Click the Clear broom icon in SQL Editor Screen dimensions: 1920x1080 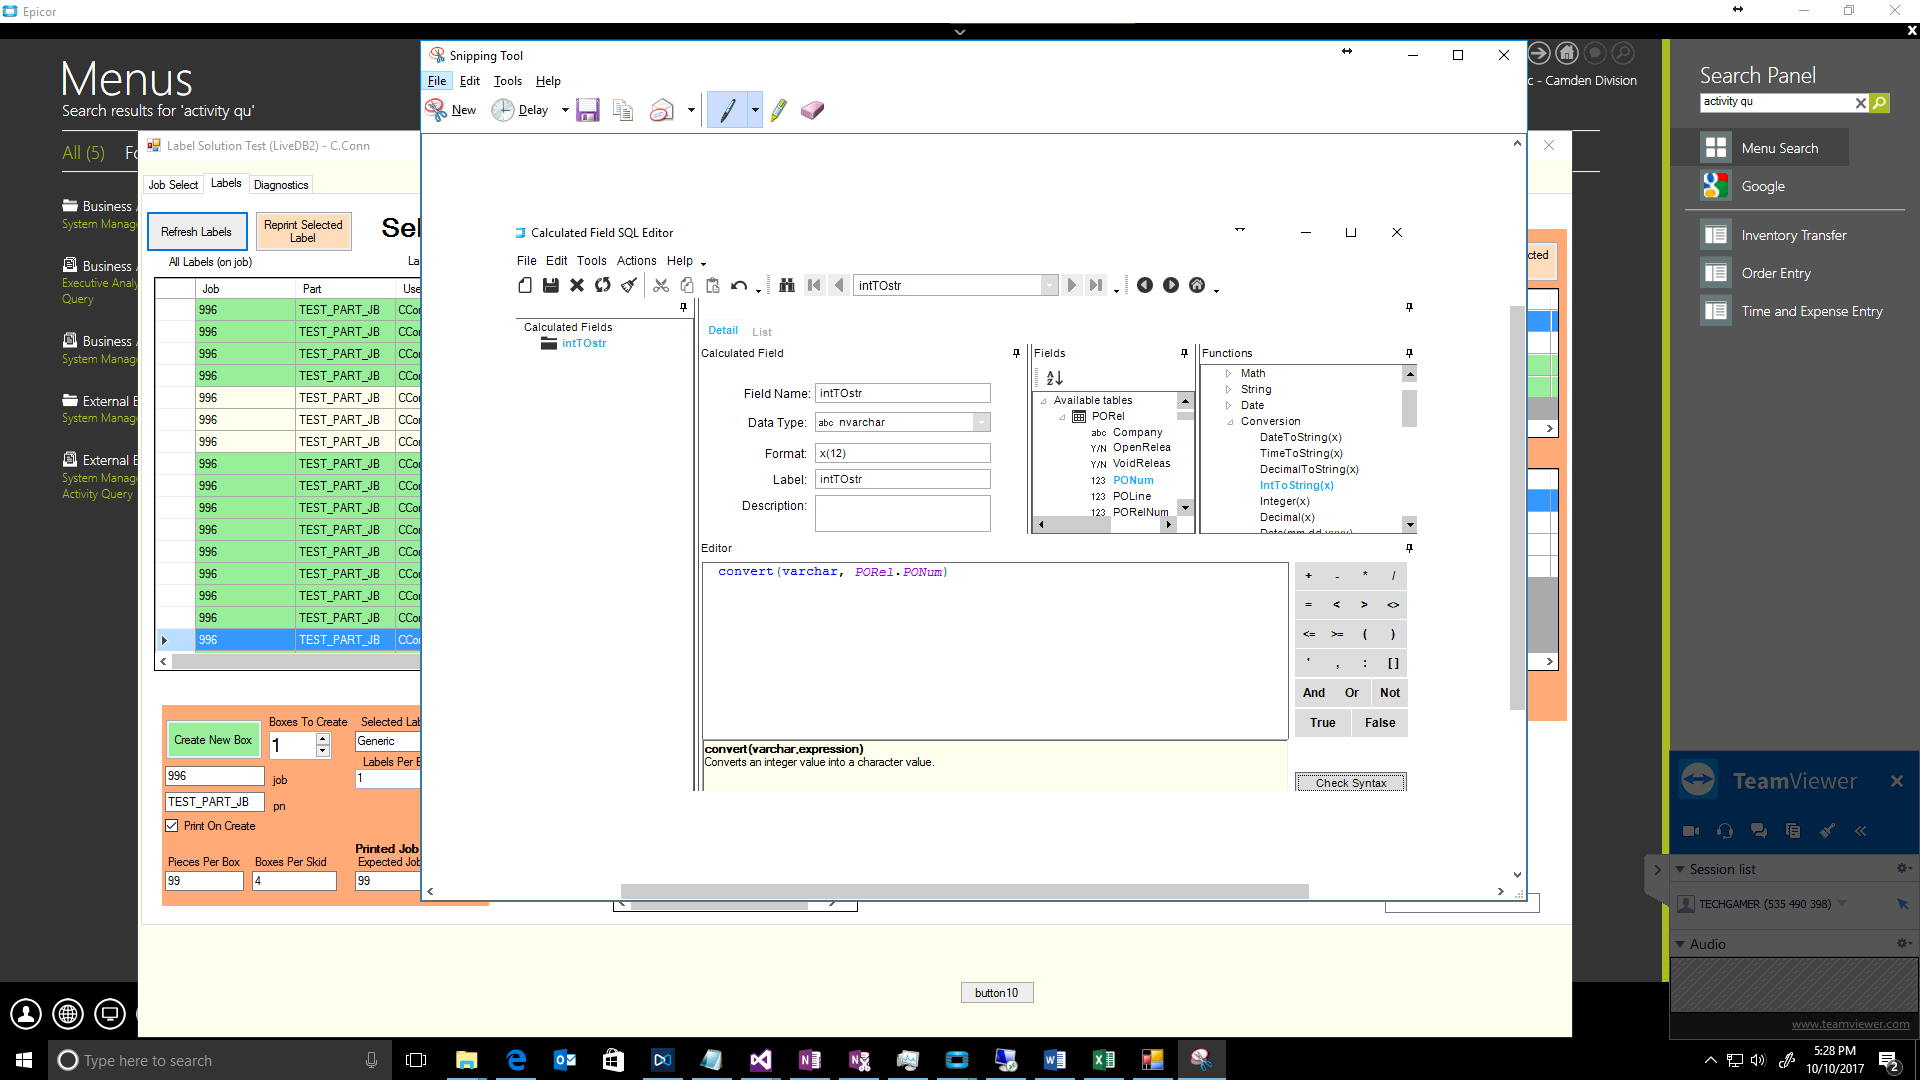coord(629,285)
